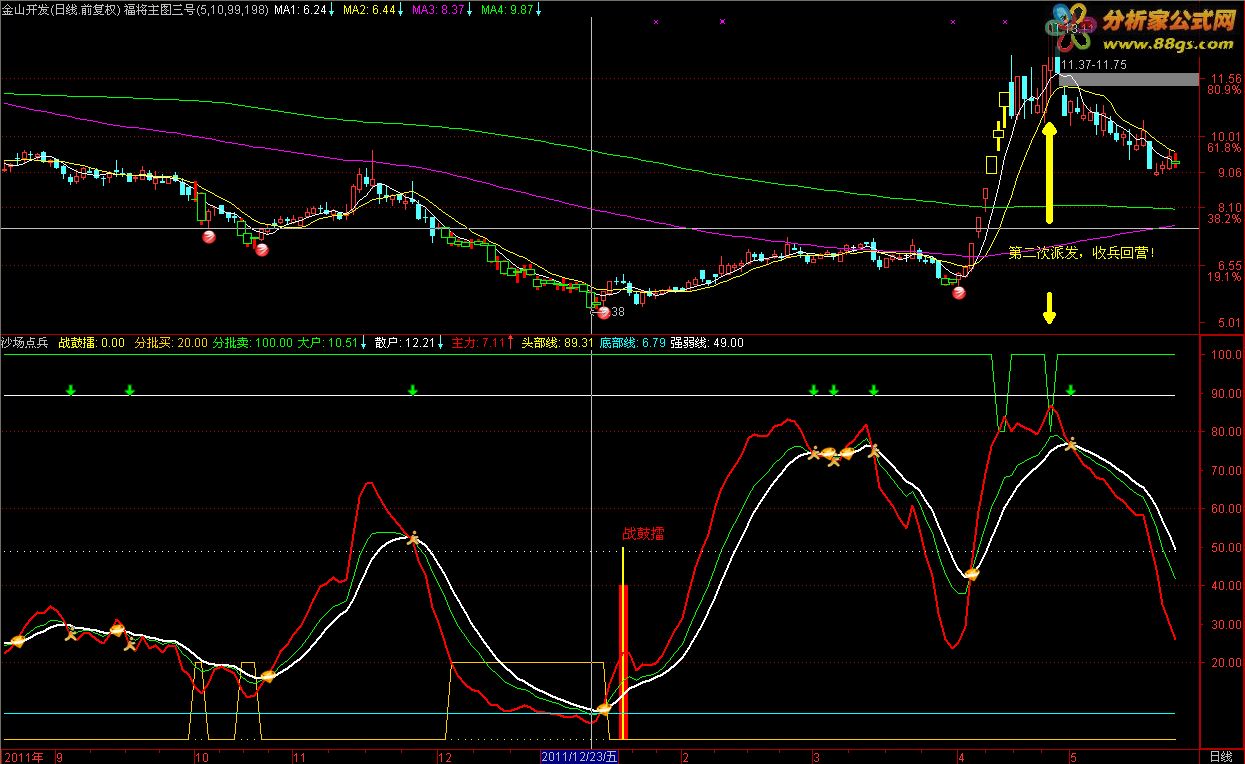Click the red 战鼓擂 signal bar
The image size is (1245, 764).
(624, 662)
